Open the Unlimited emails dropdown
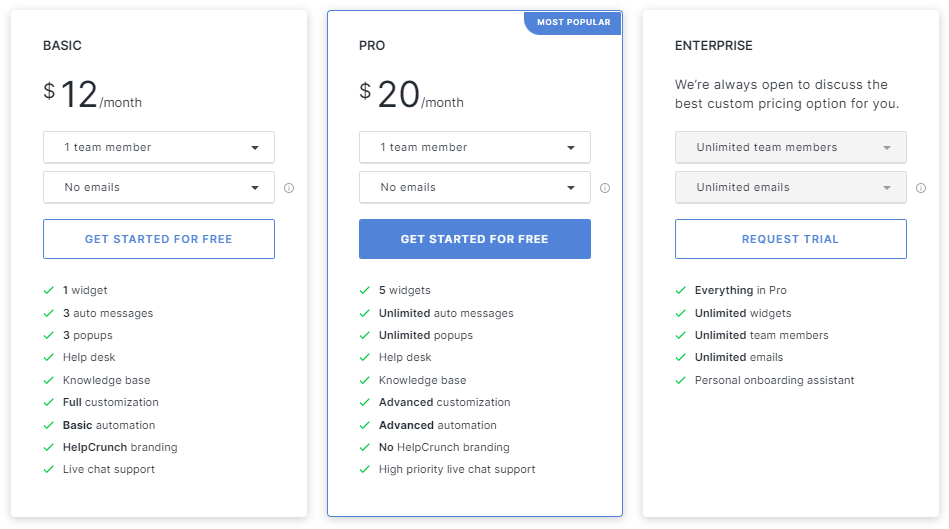Image resolution: width=949 pixels, height=529 pixels. point(790,187)
